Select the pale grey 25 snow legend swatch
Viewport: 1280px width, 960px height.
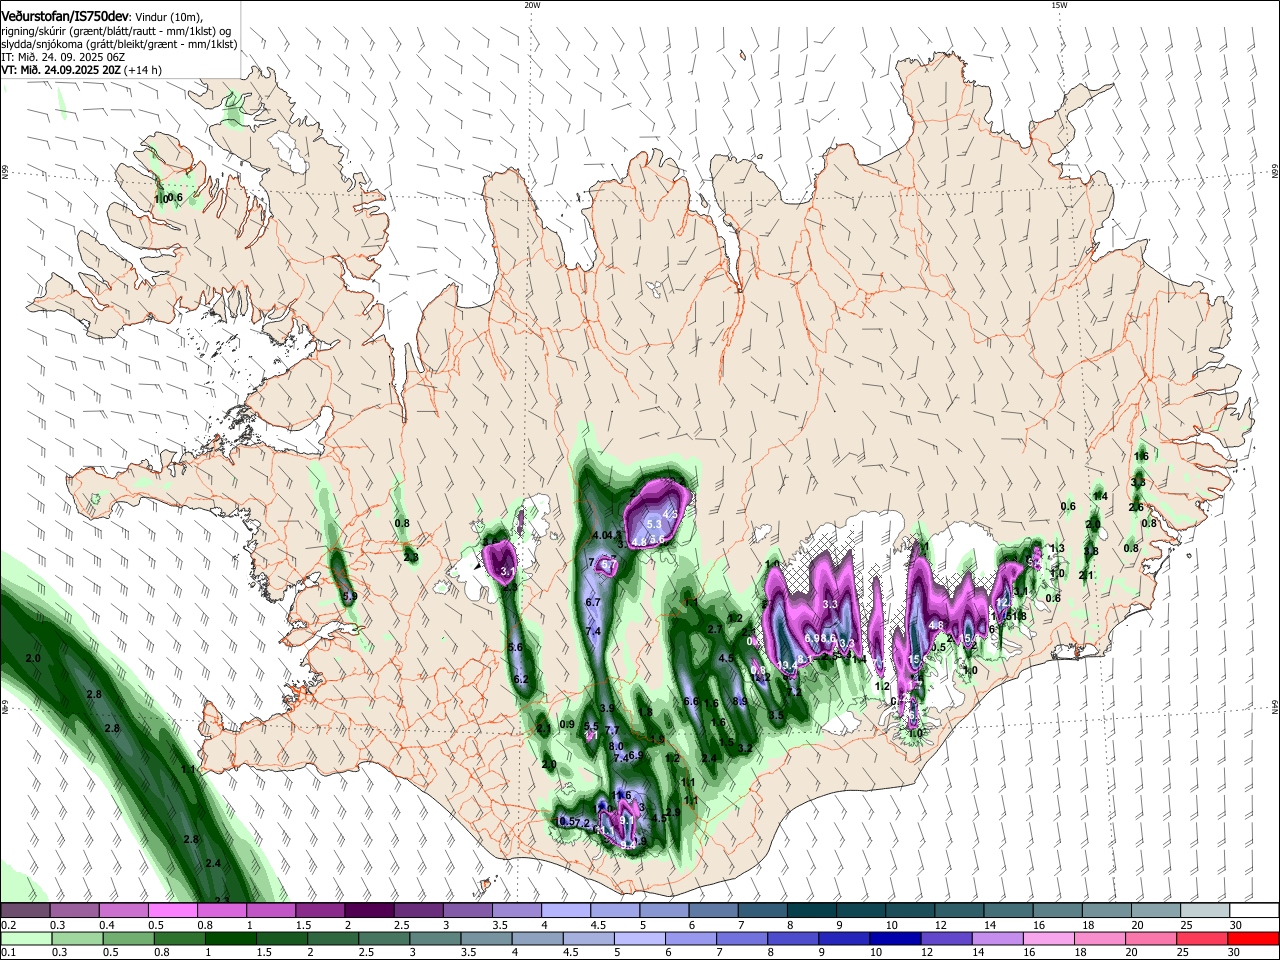[x=1204, y=911]
